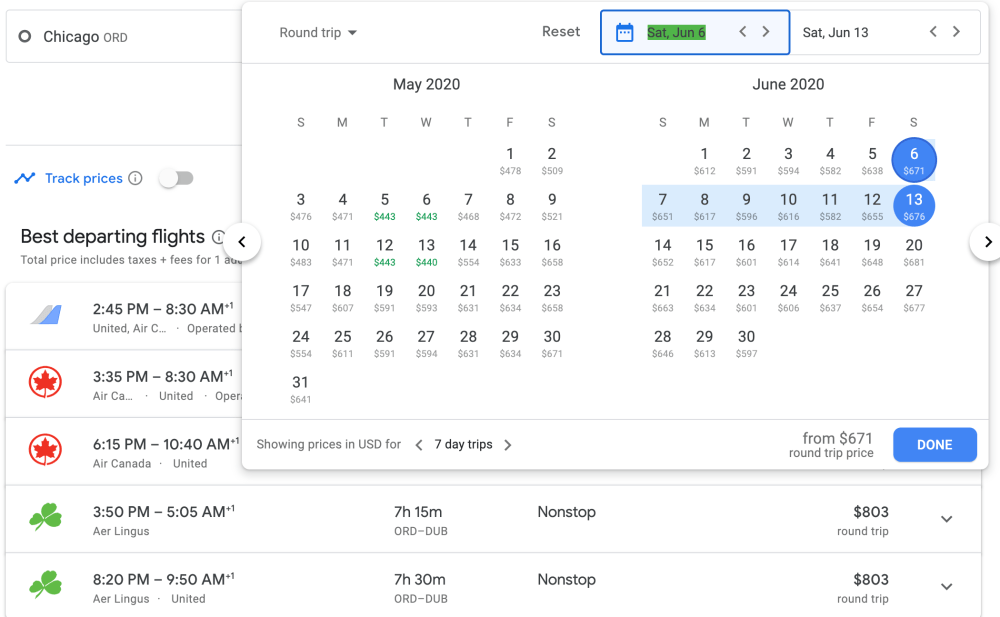
Task: Advance calendar with right arrow button
Action: click(986, 242)
